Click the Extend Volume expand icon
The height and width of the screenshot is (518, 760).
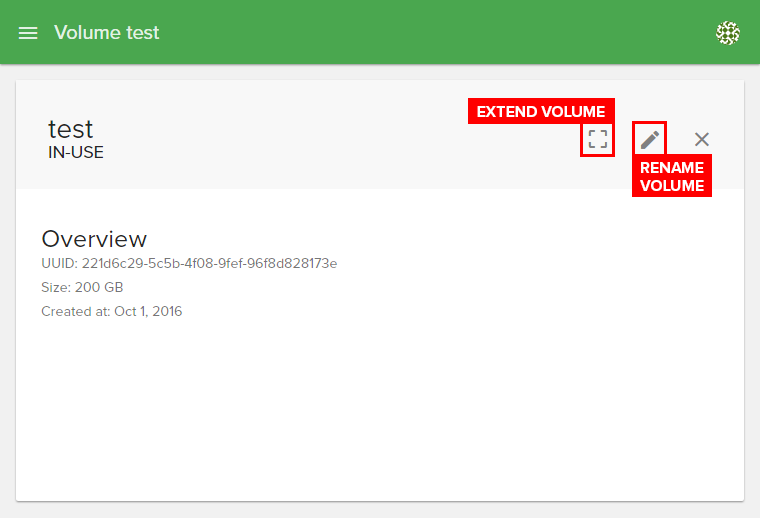(598, 139)
